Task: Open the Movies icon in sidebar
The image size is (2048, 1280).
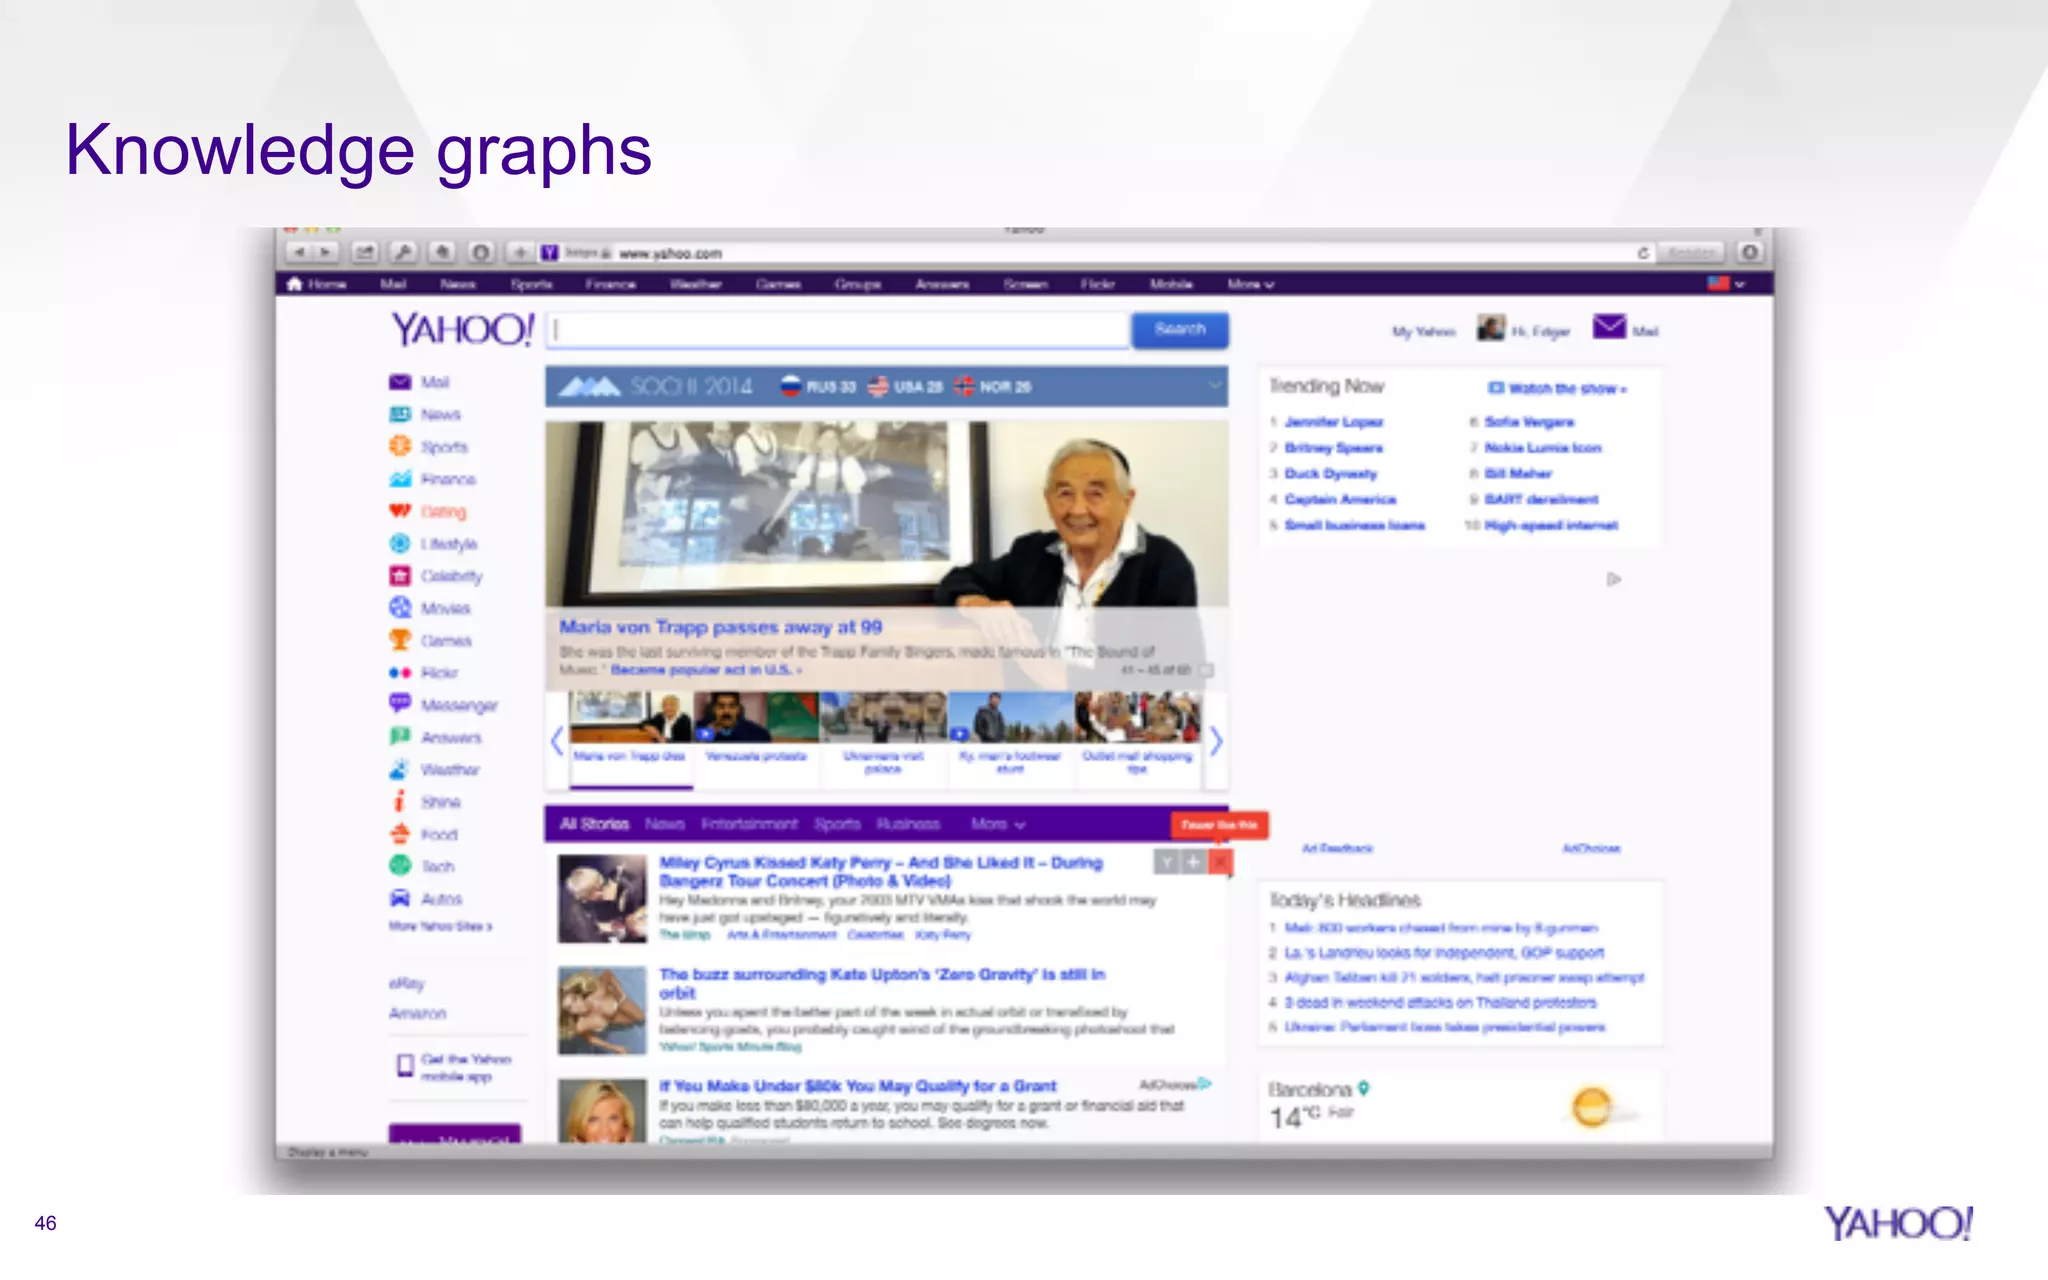Action: [400, 607]
